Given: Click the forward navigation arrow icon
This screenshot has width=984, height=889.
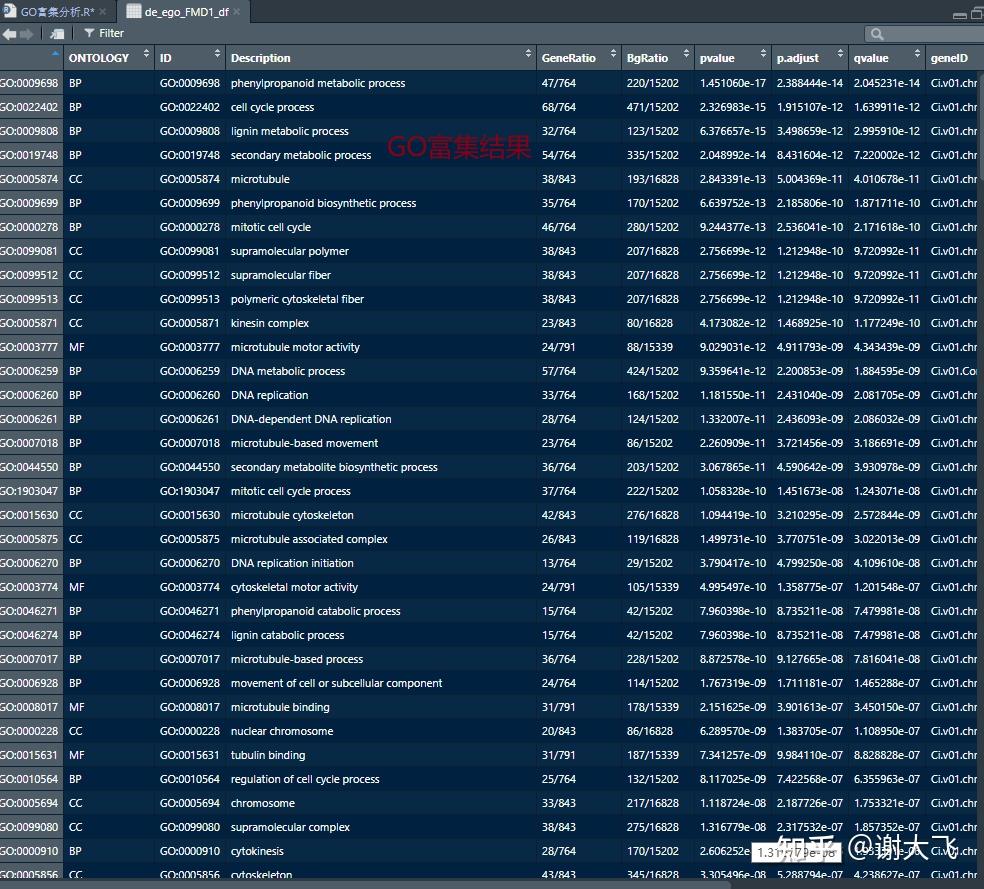Looking at the screenshot, I should (26, 34).
